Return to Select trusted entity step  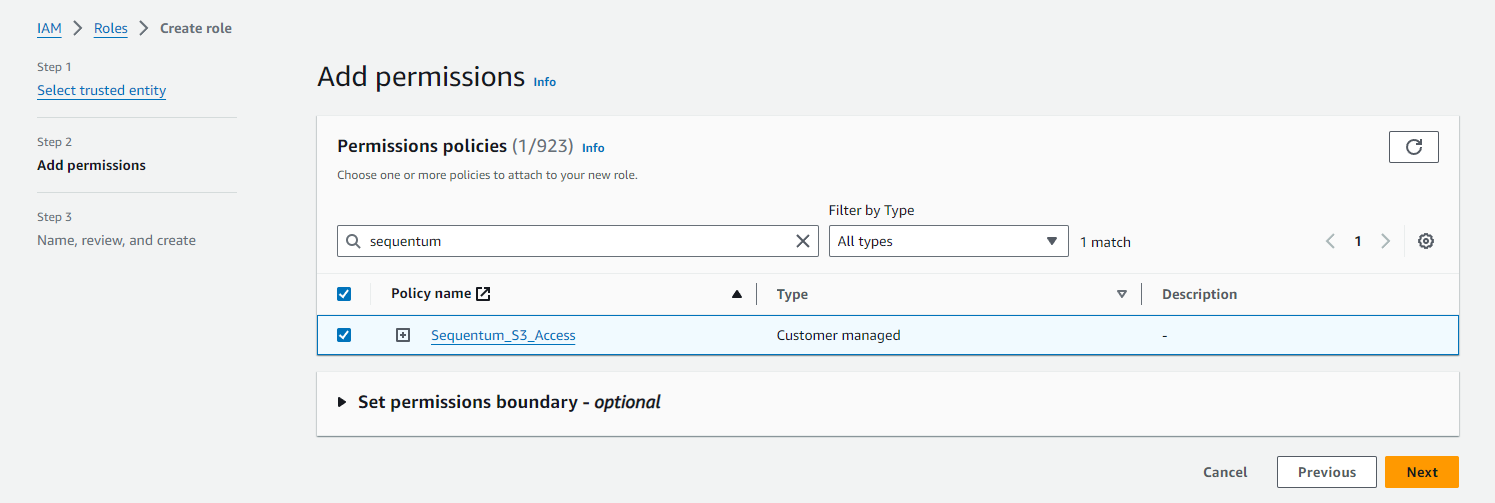point(101,90)
